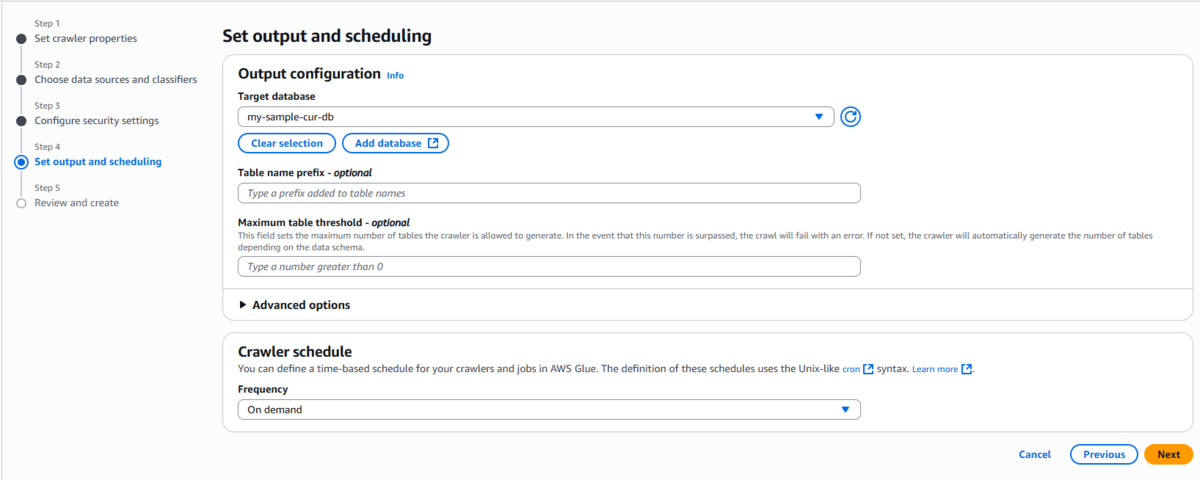Click the Cancel link
Image resolution: width=1200 pixels, height=480 pixels.
[1035, 454]
